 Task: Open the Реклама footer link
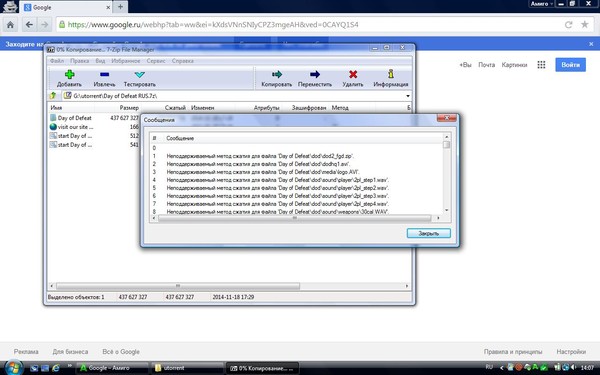click(26, 352)
